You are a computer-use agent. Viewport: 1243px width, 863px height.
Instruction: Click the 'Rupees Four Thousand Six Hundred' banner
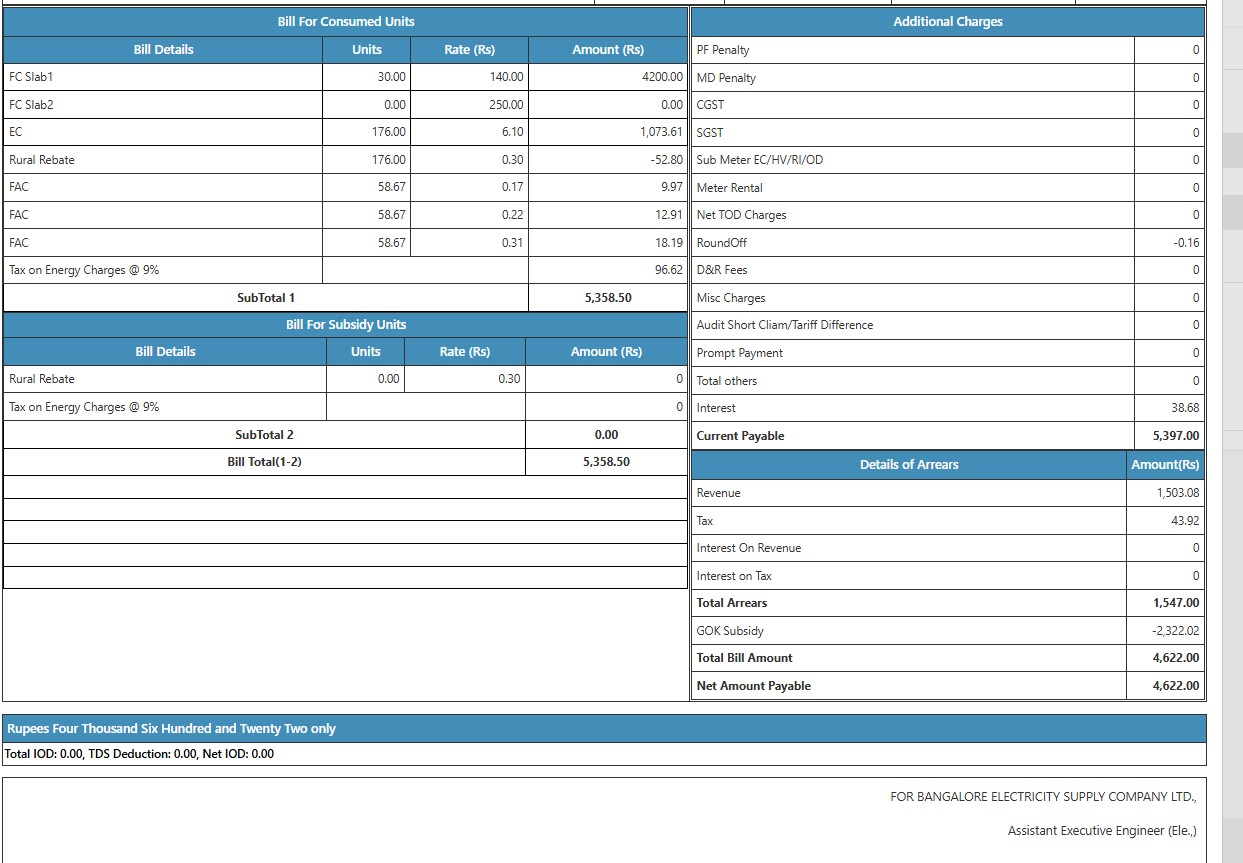pos(604,728)
